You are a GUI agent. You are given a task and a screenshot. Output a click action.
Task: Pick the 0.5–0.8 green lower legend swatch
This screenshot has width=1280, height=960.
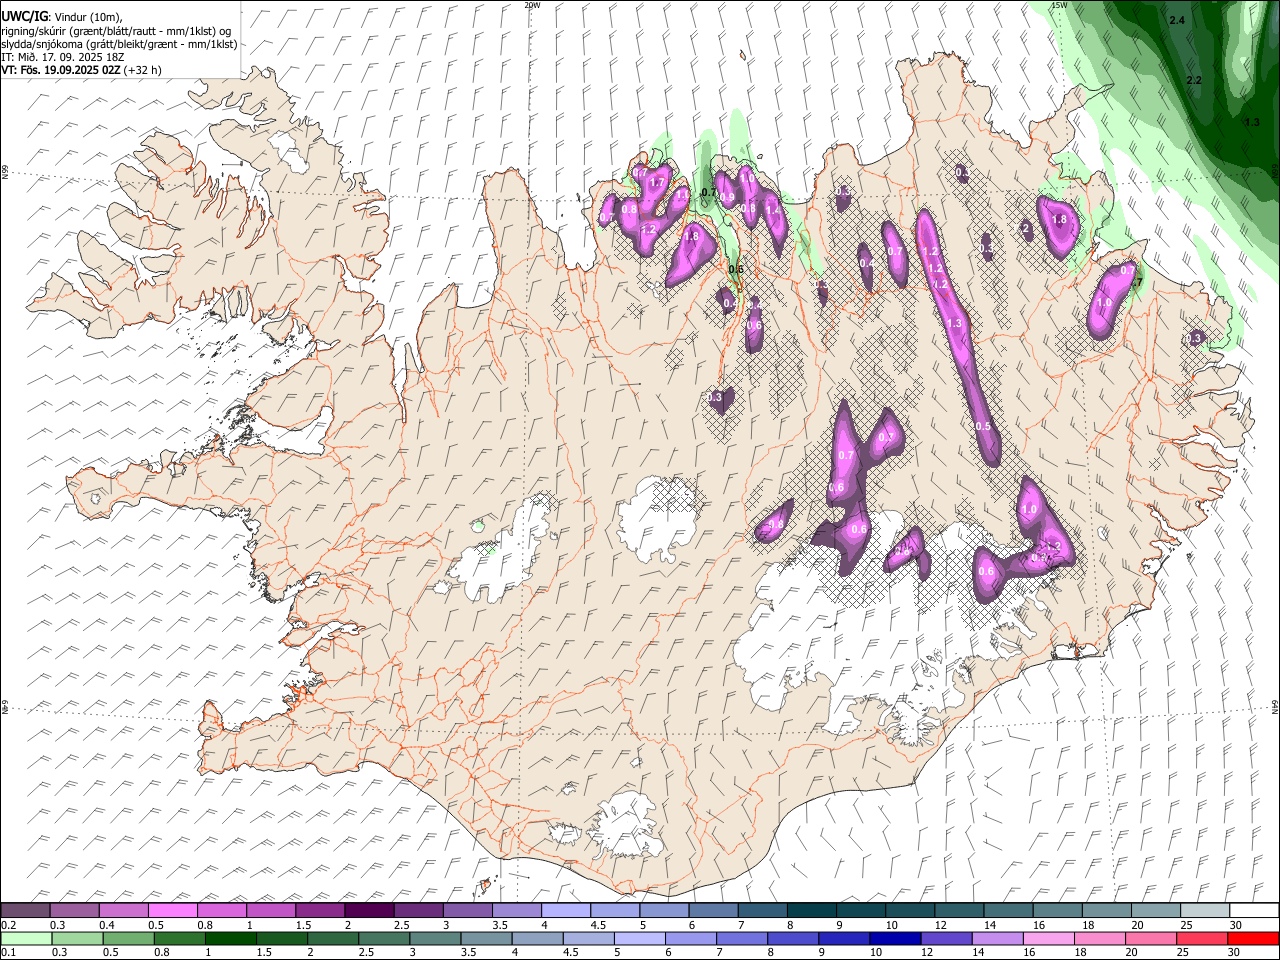pos(129,938)
